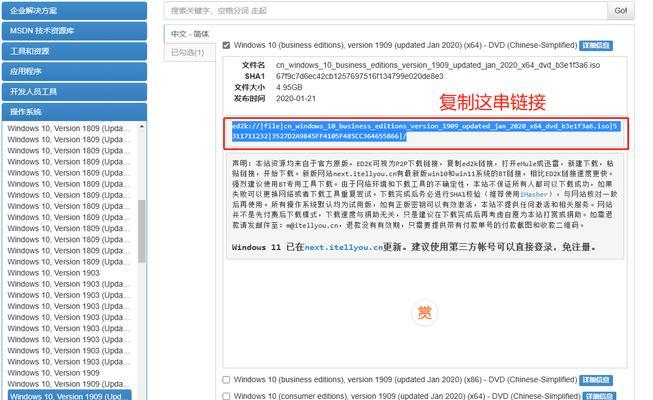The image size is (653, 400).
Task: Collapse the 操作系统 sidebar section
Action: click(74, 112)
